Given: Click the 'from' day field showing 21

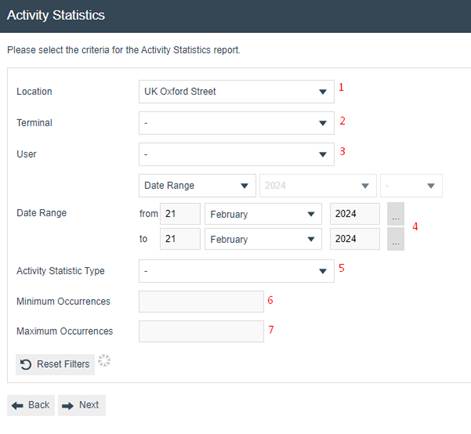Looking at the screenshot, I should pyautogui.click(x=180, y=214).
